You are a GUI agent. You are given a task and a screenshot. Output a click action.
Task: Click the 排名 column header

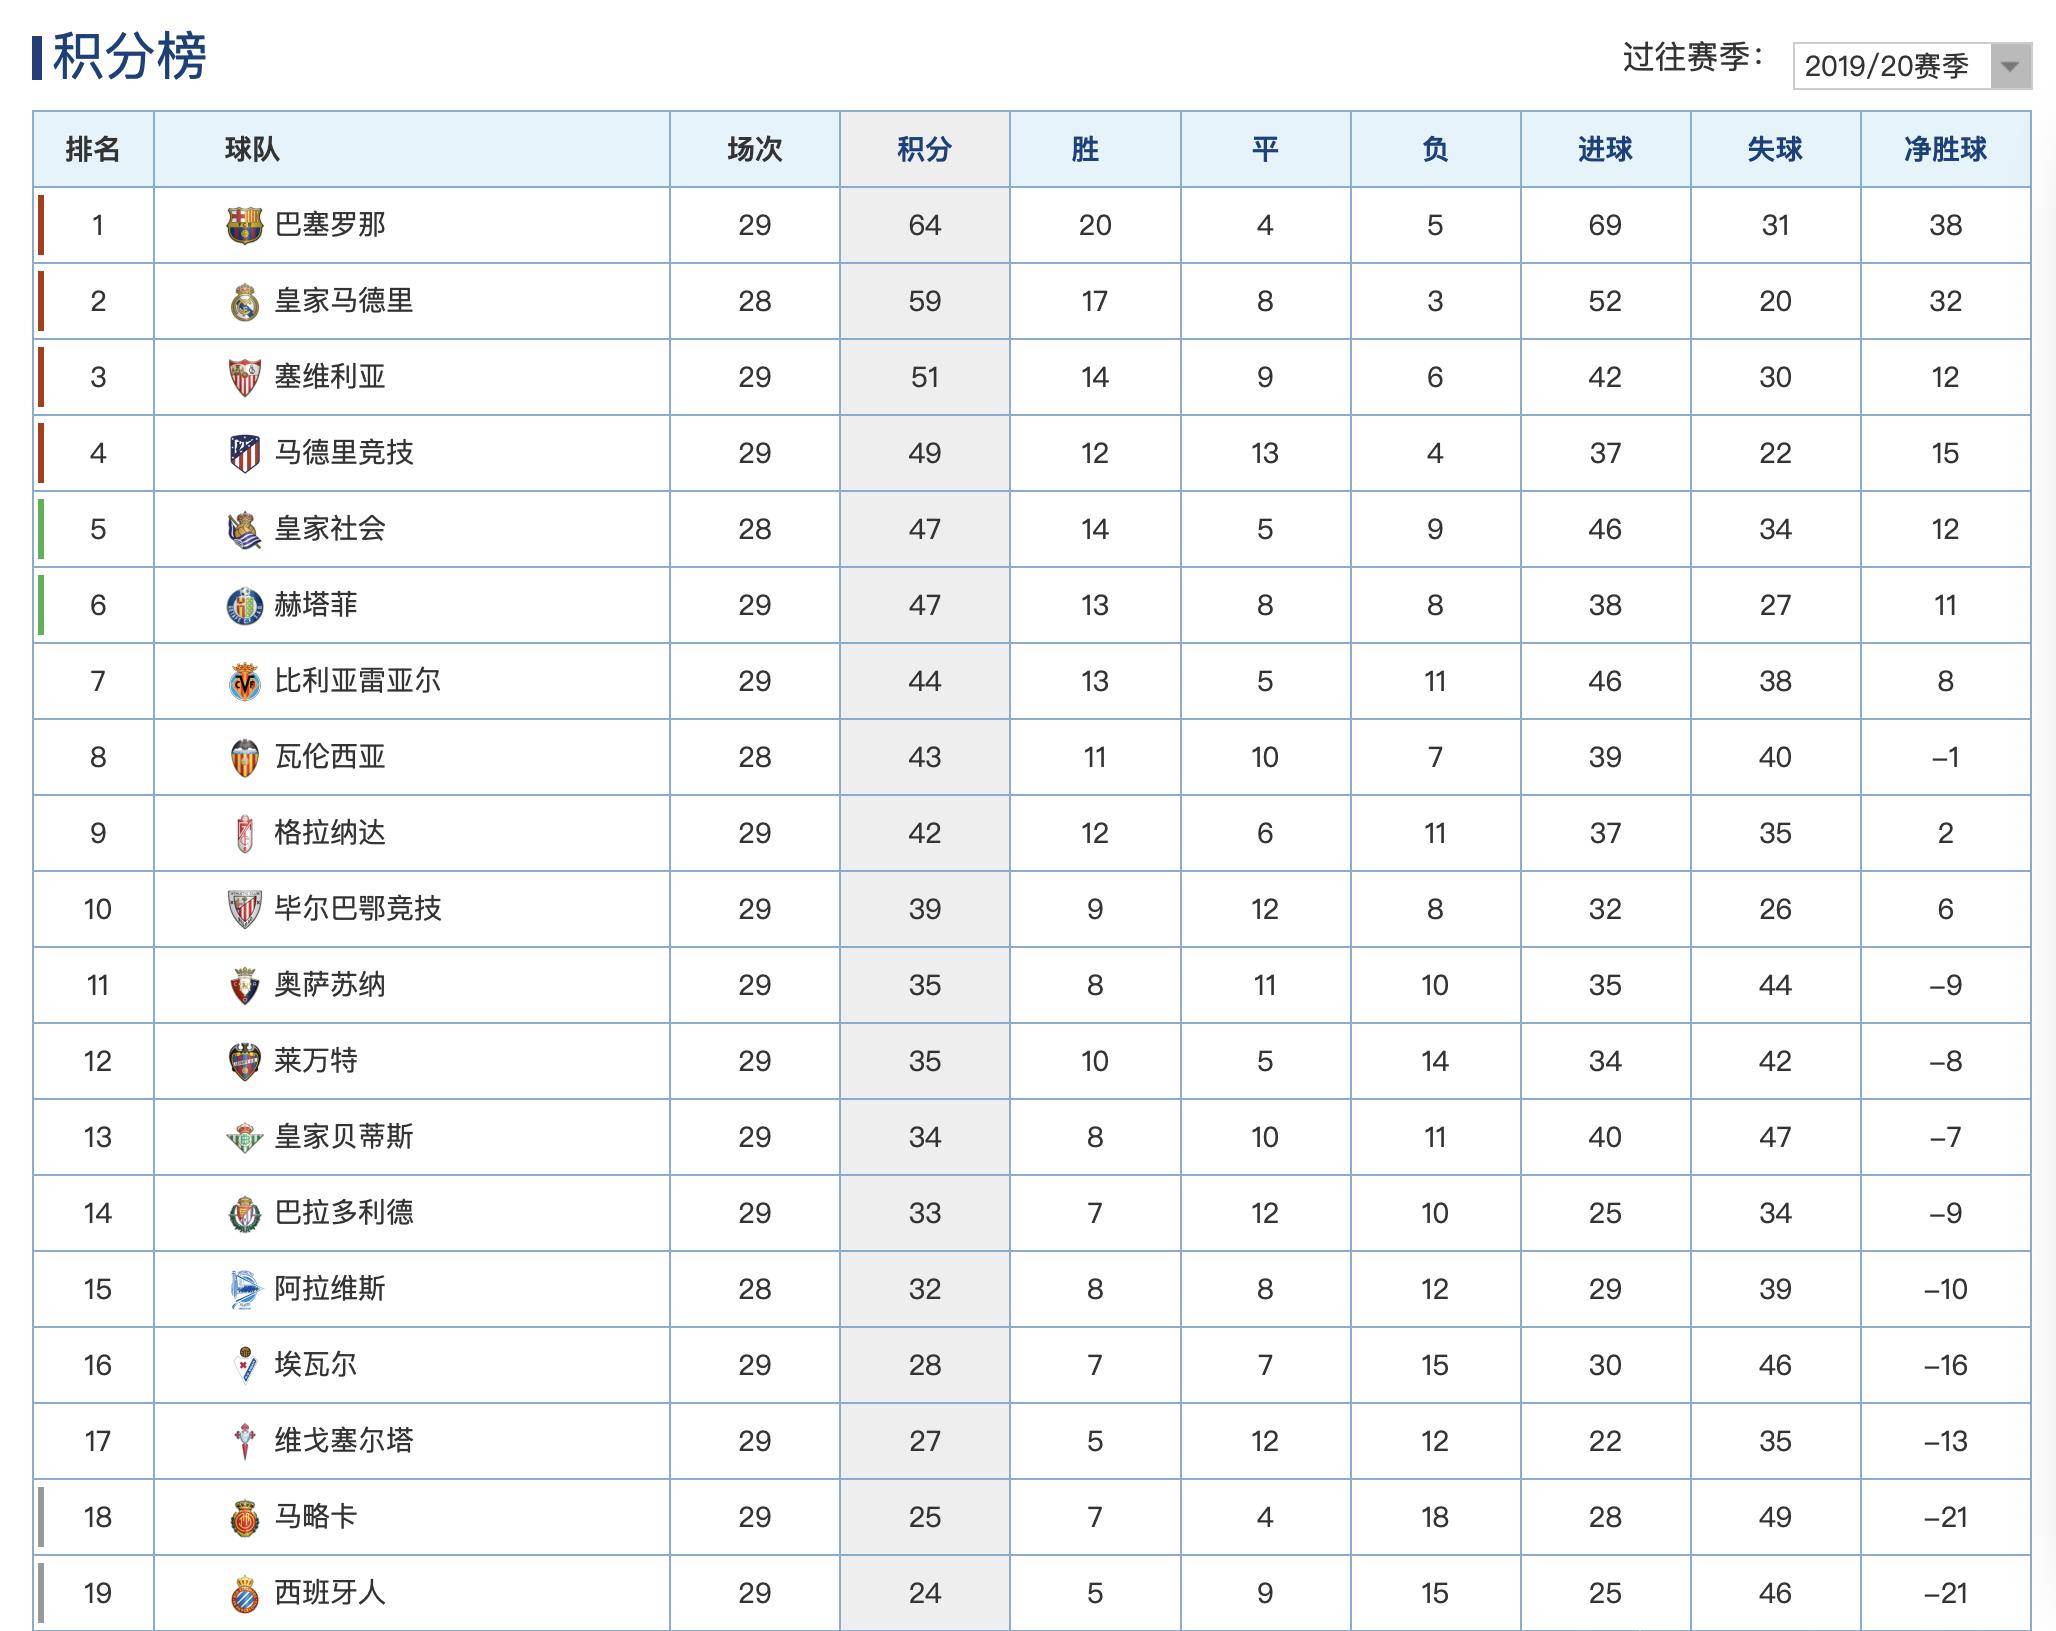(93, 150)
